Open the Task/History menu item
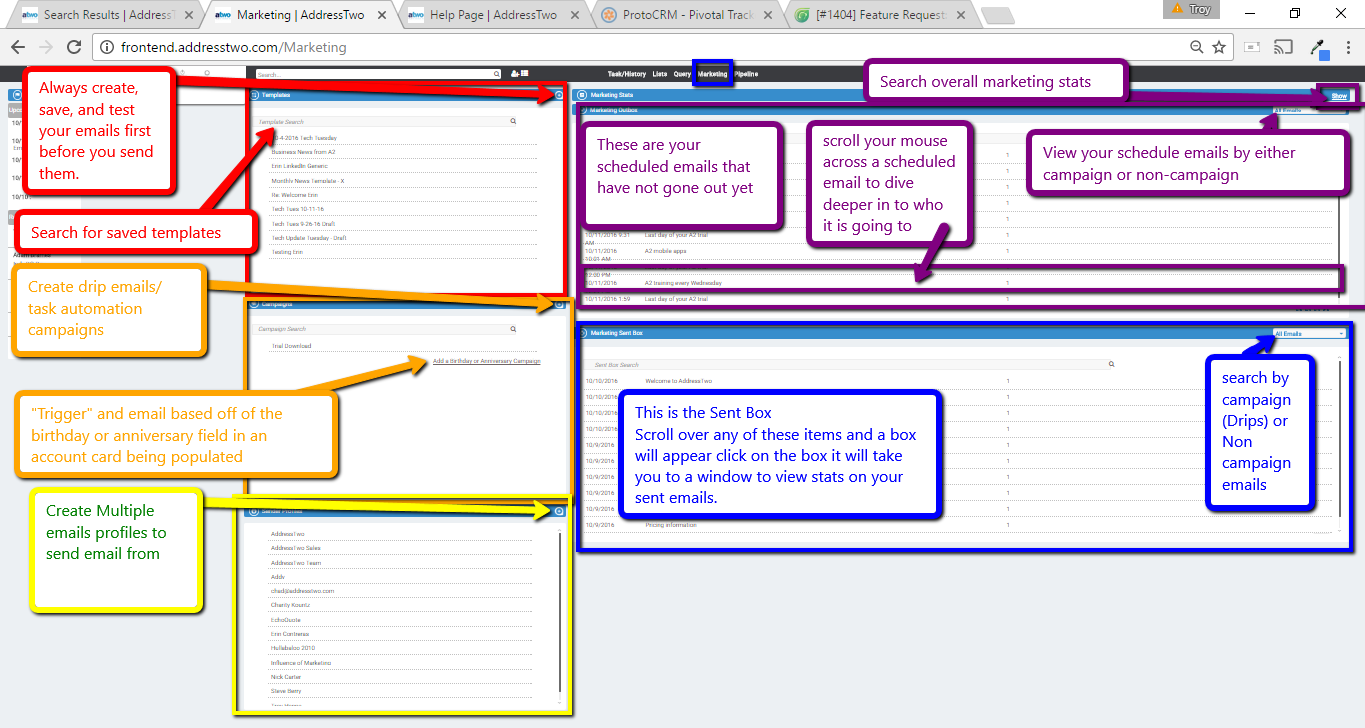 pyautogui.click(x=627, y=74)
